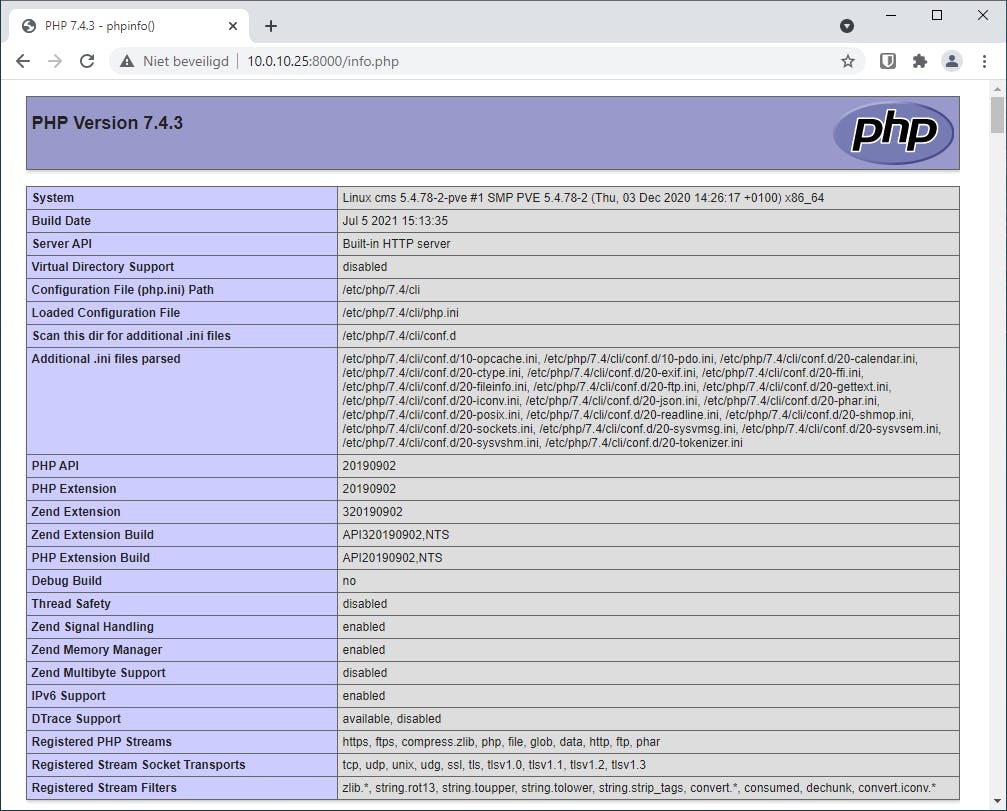Open the Extensions puzzle-piece icon
Viewport: 1007px width, 811px height.
coord(919,61)
